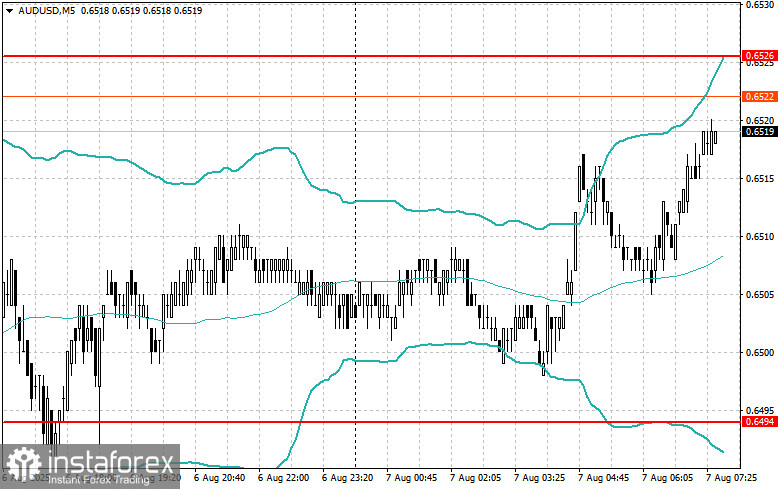
Task: Select the current price label 0.6519
Action: pos(760,131)
